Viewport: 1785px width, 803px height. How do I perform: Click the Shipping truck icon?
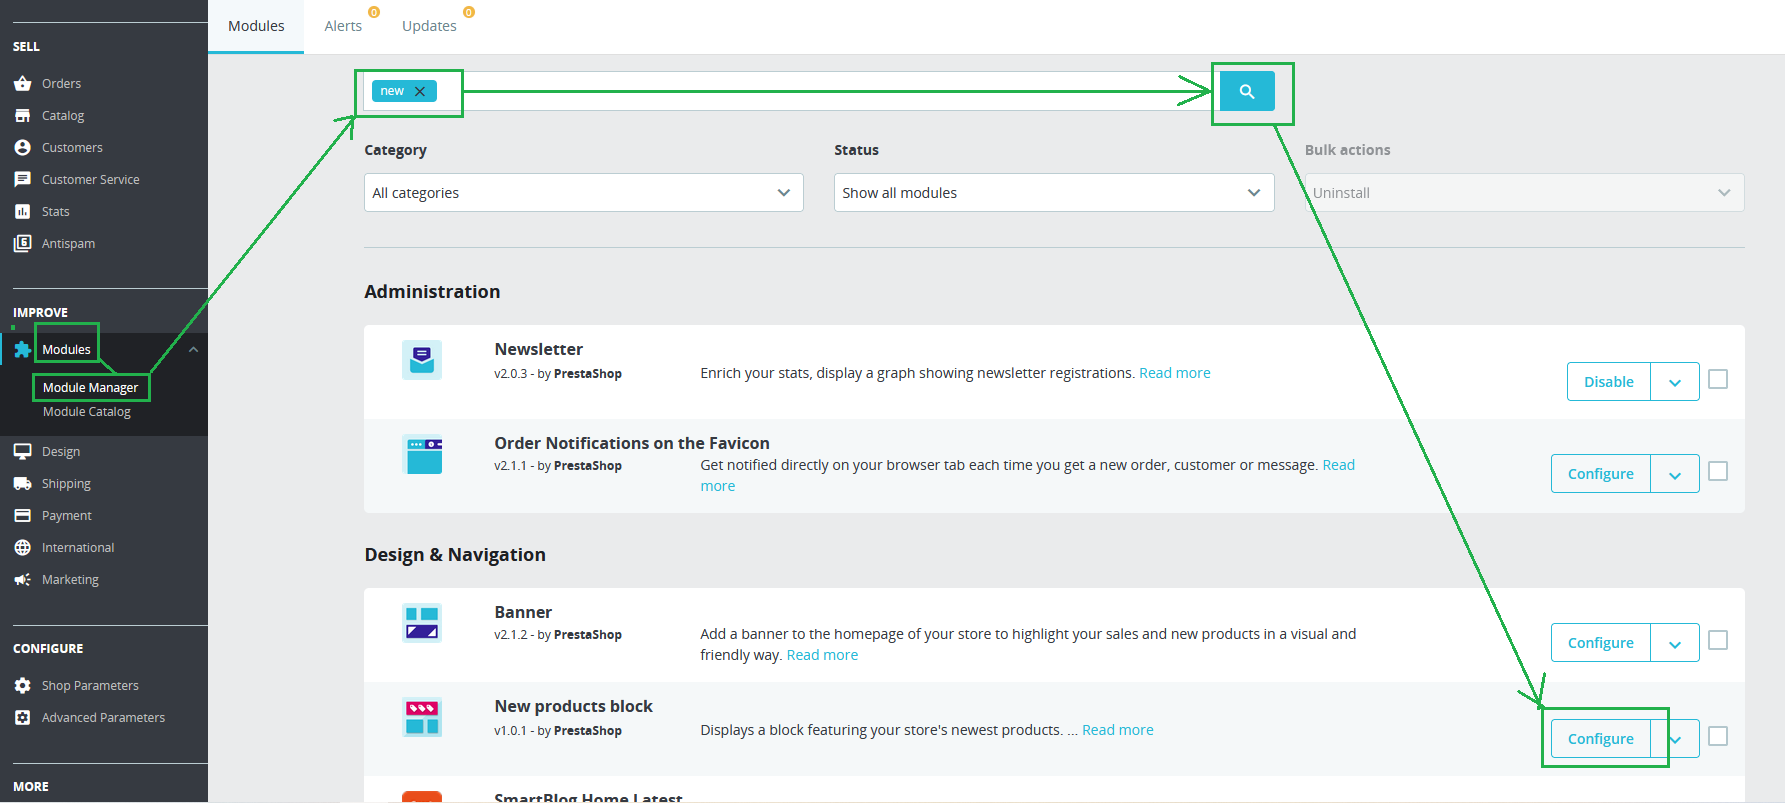22,483
